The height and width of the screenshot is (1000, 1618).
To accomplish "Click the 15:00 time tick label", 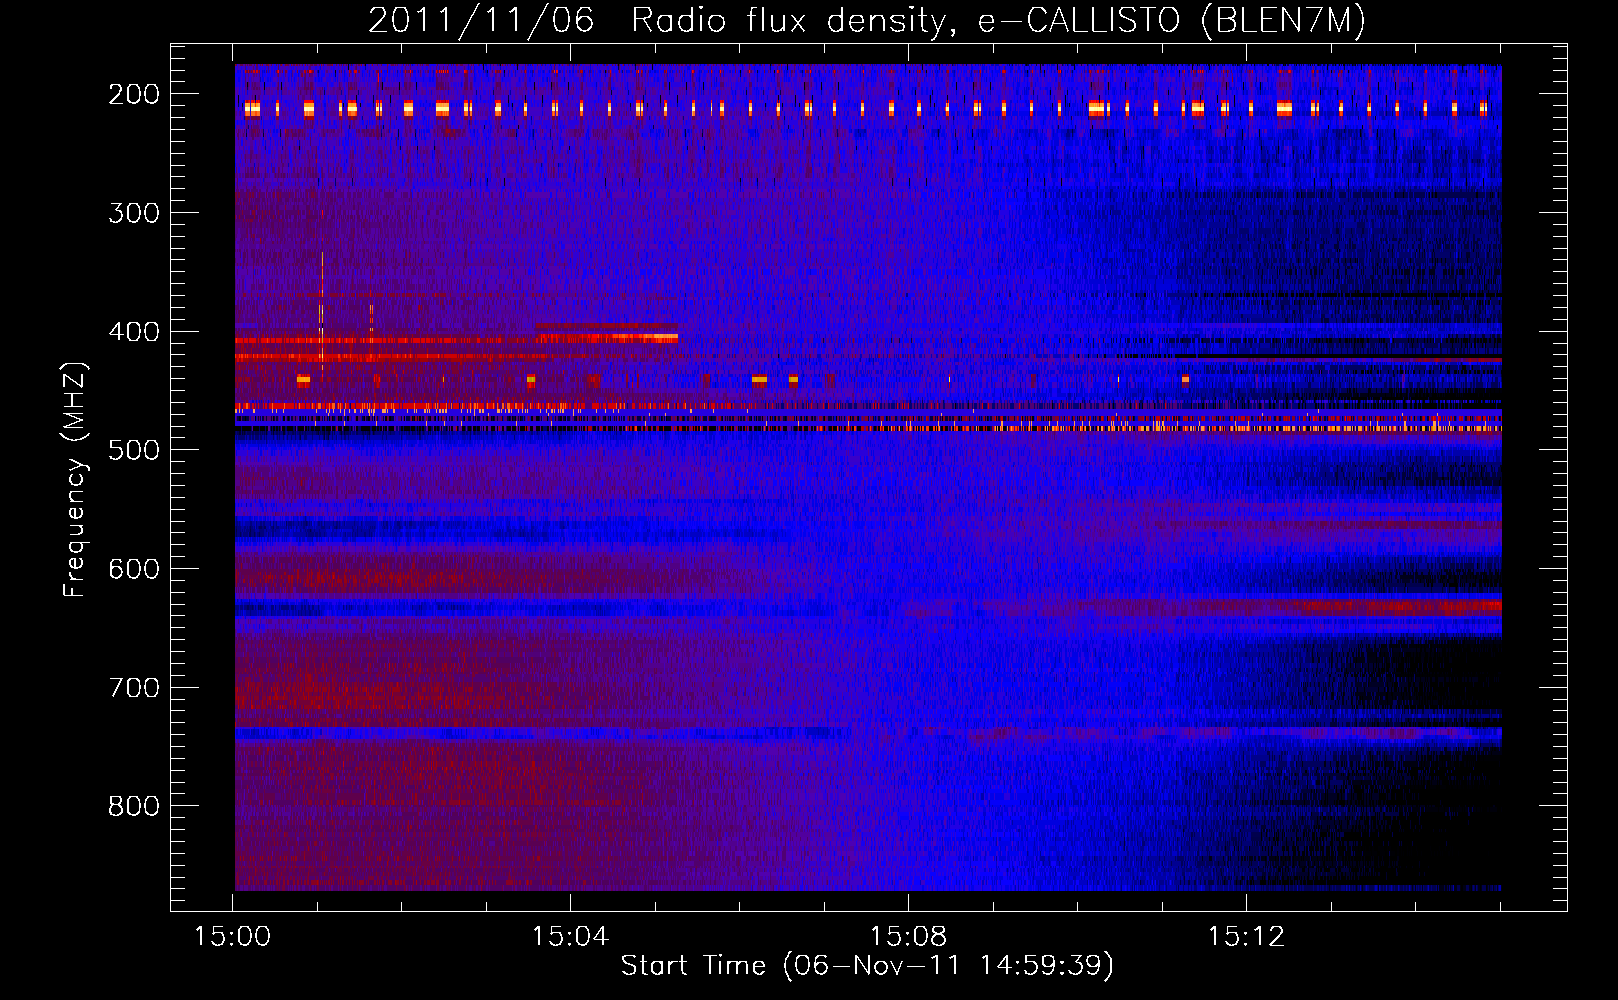I will [232, 936].
